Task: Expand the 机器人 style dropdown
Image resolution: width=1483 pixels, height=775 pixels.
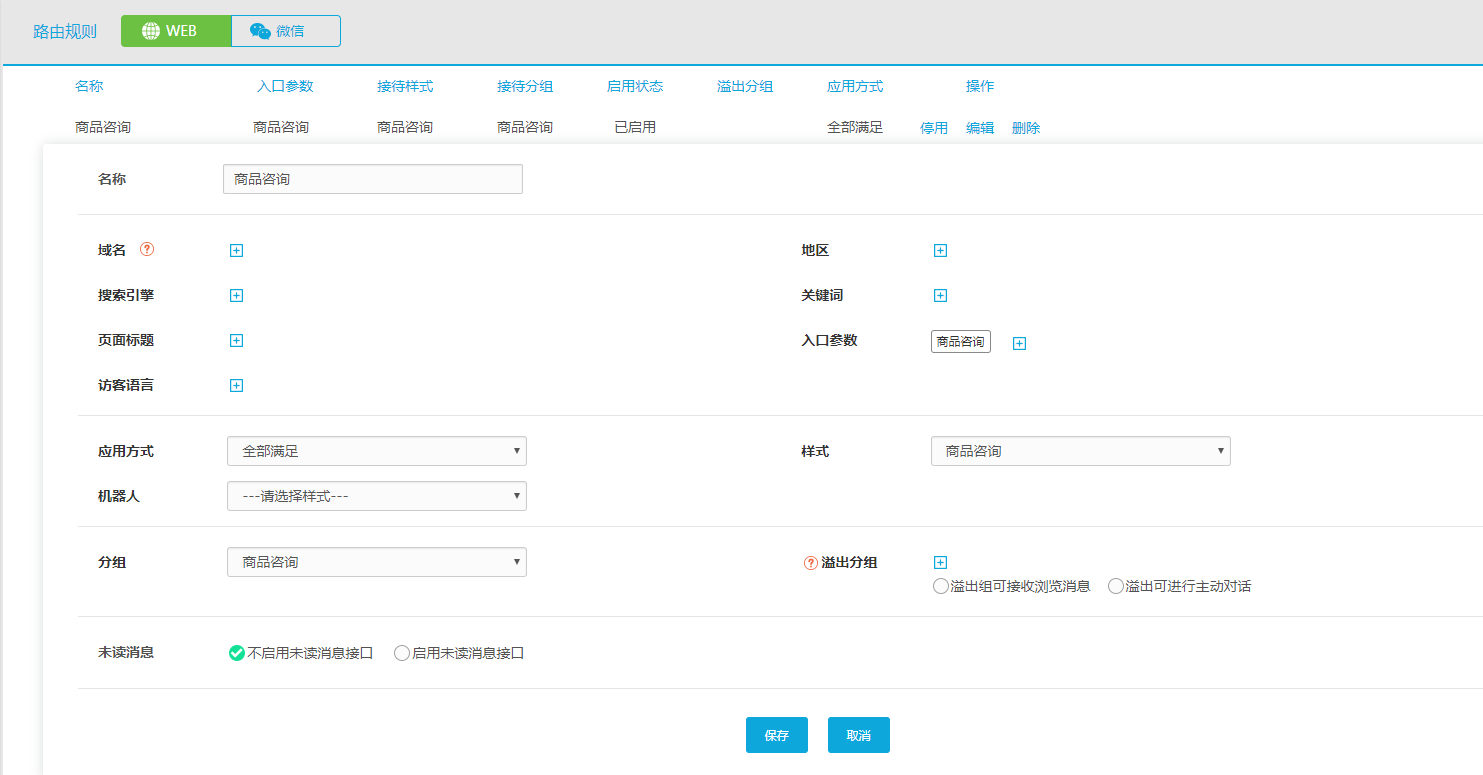Action: [376, 497]
